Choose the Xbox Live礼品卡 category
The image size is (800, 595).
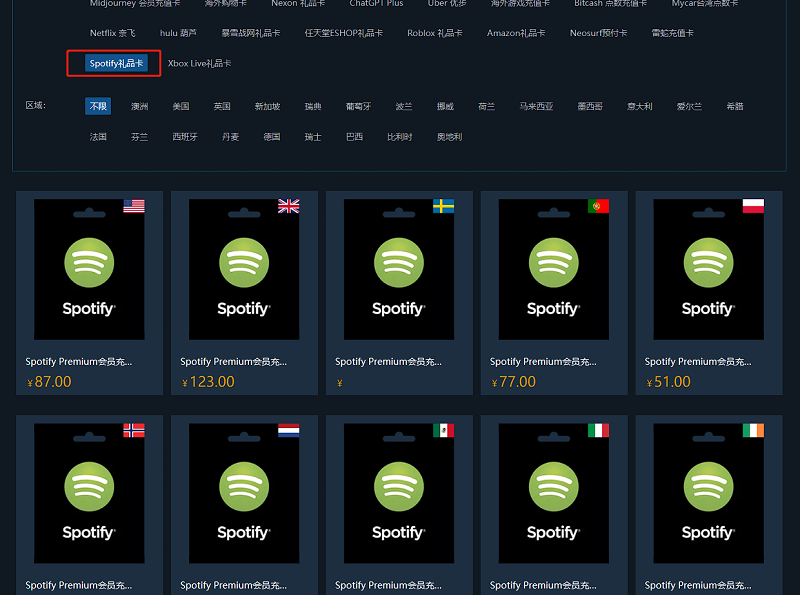(x=199, y=63)
